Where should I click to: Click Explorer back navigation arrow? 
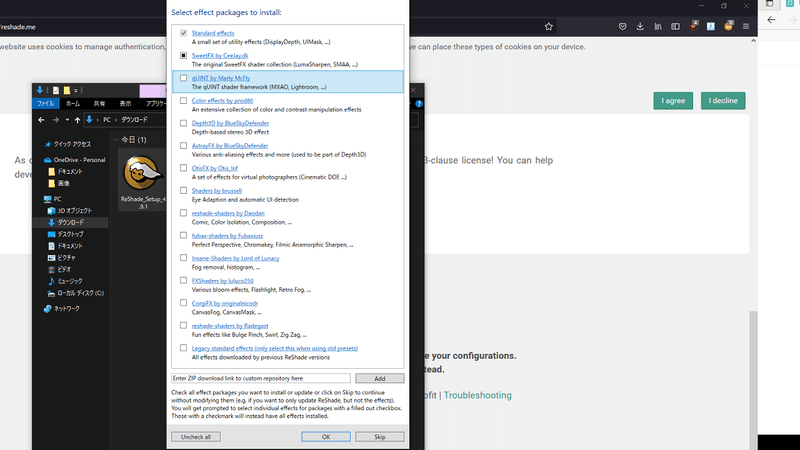(x=41, y=120)
